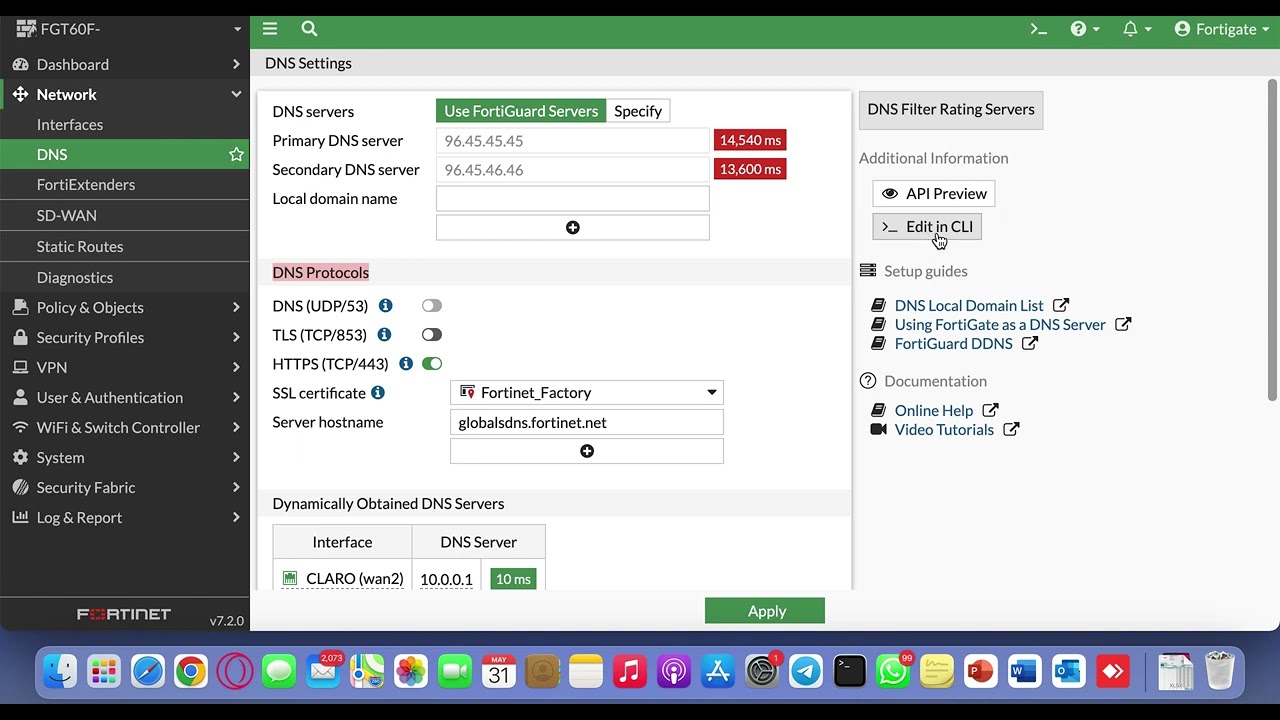Click the Secondary DNS server field
This screenshot has height=720, width=1280.
[573, 170]
